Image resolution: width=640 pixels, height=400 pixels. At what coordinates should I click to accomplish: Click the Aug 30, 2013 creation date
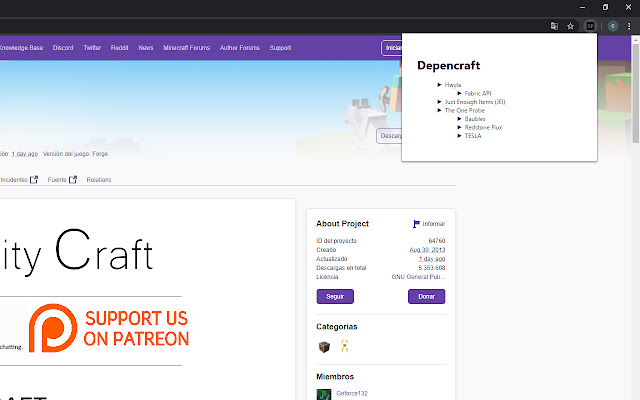(x=427, y=250)
